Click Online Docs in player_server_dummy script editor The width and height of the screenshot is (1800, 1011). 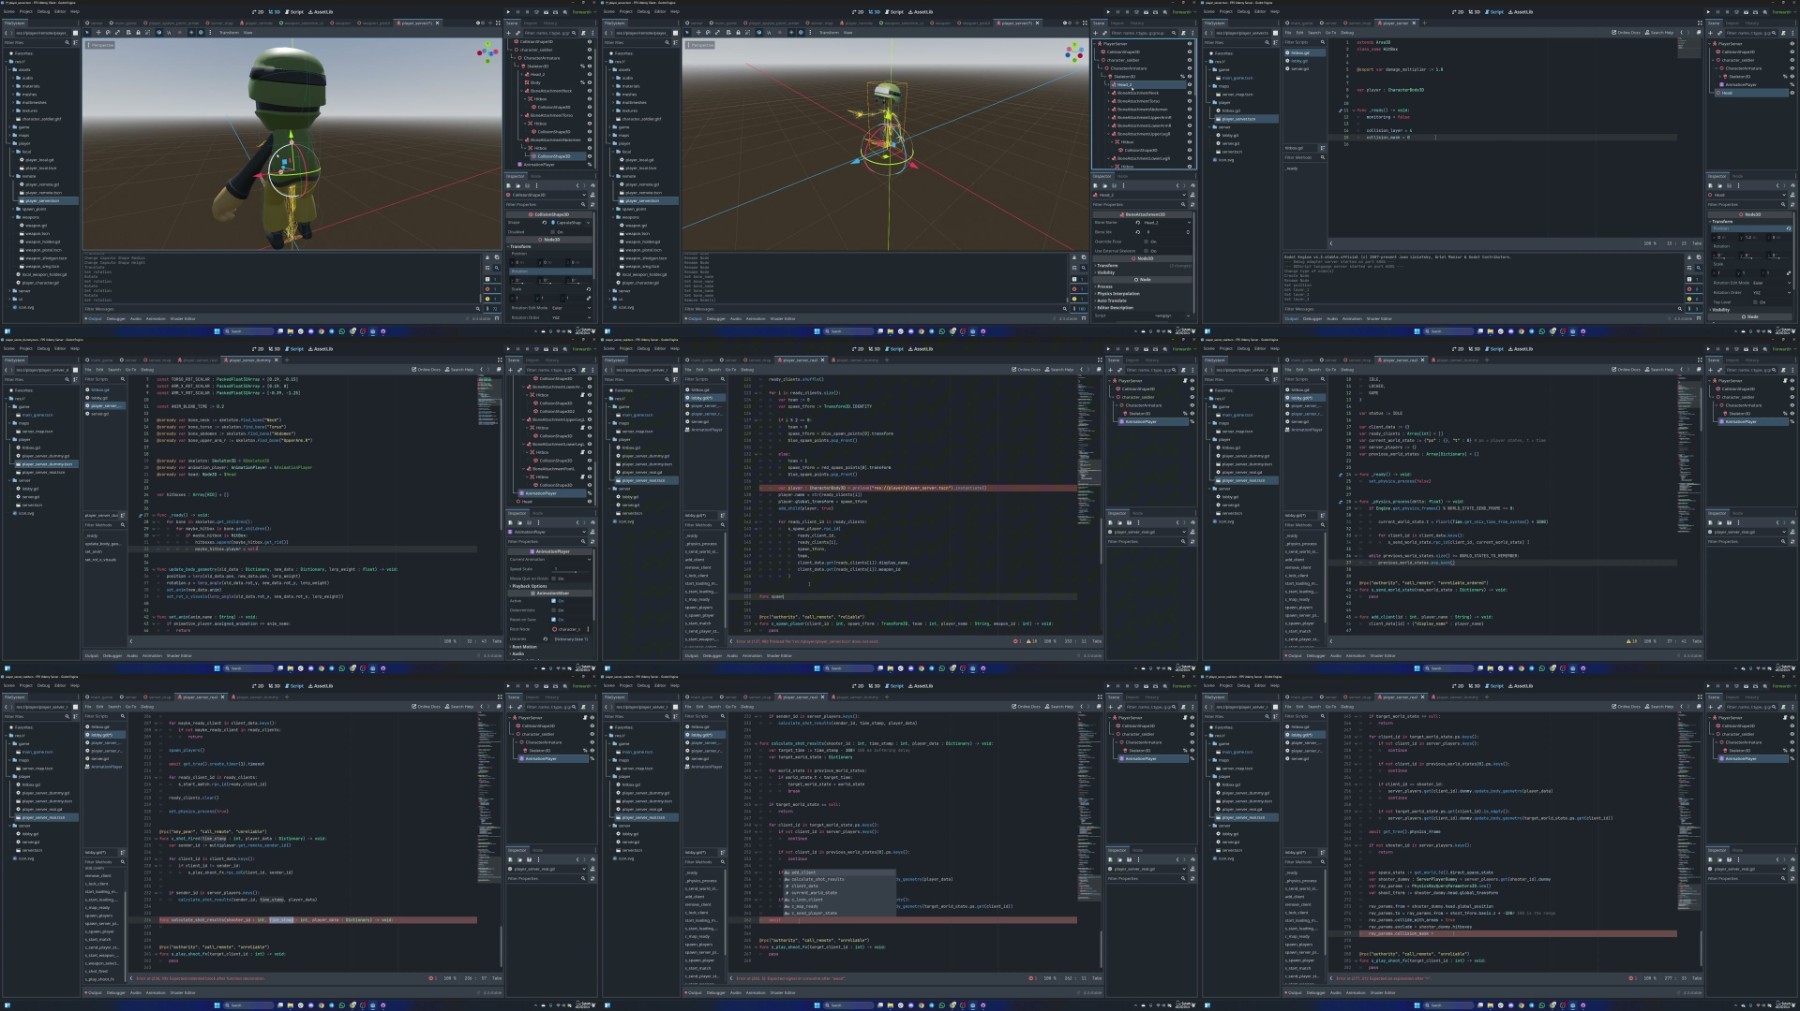coord(427,369)
